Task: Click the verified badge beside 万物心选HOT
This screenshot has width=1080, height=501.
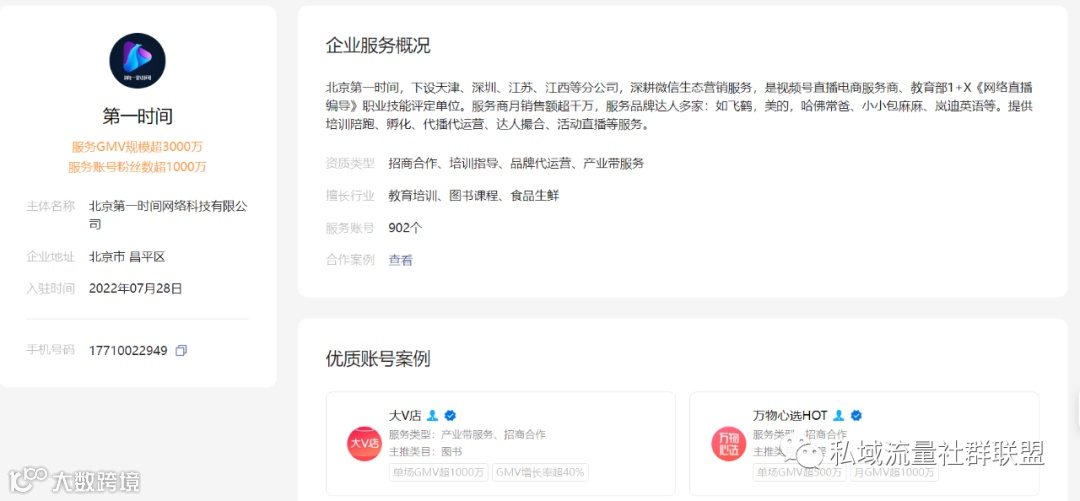Action: tap(856, 416)
